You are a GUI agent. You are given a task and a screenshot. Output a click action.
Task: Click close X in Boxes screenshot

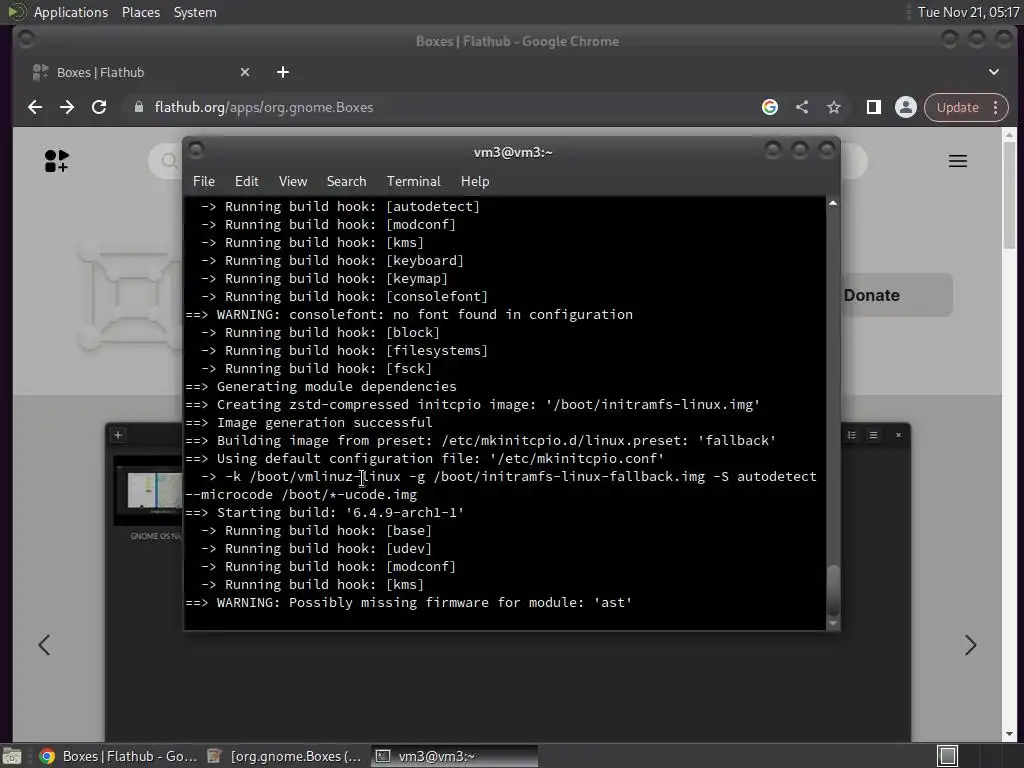pos(898,435)
